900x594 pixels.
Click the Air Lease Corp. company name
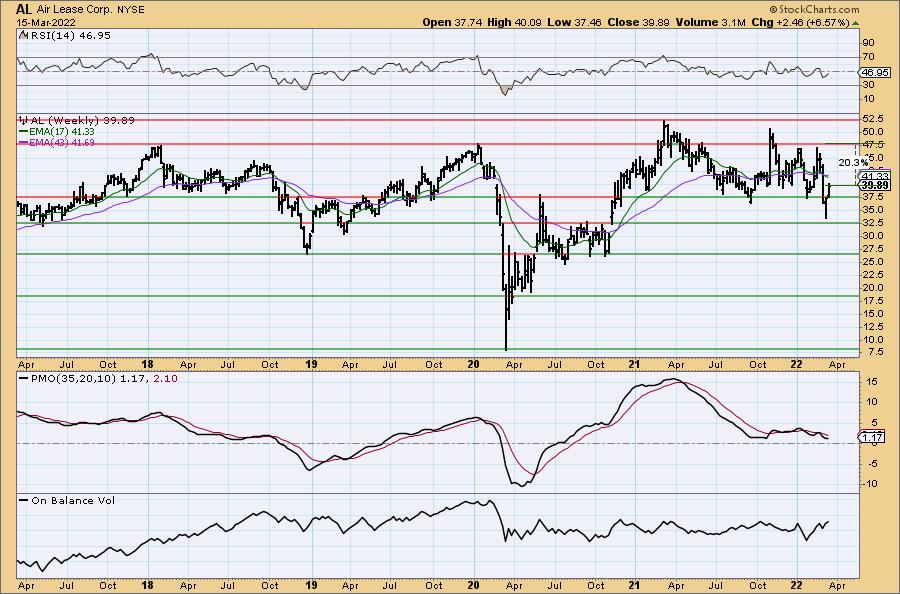(x=73, y=10)
